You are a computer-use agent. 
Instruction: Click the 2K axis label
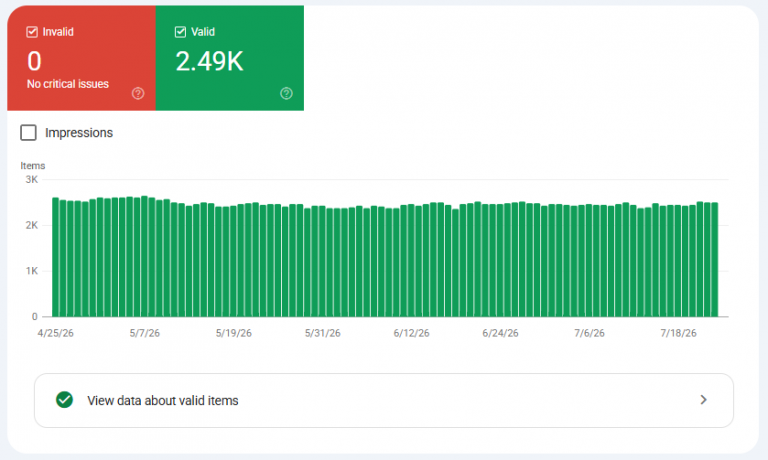pos(32,225)
